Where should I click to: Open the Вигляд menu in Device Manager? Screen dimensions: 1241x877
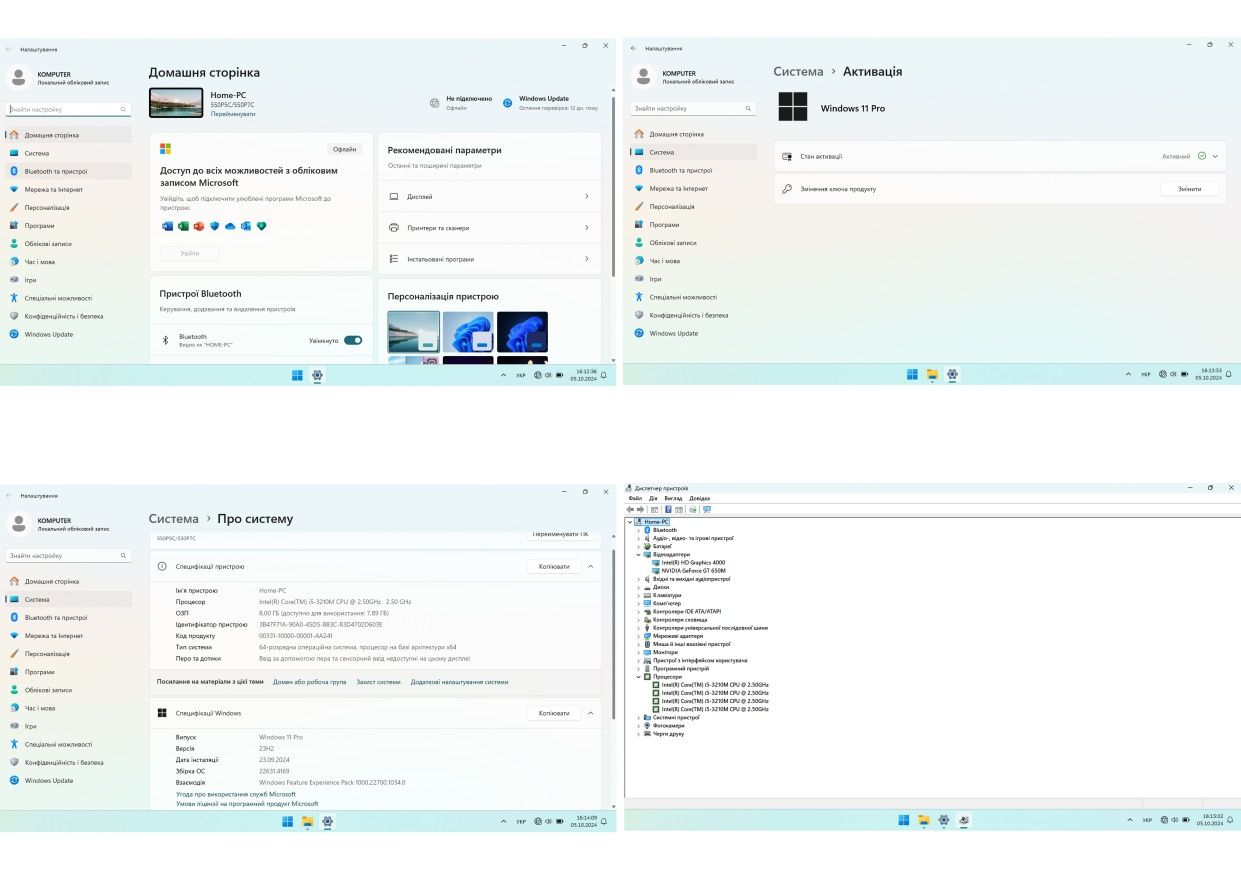(673, 498)
